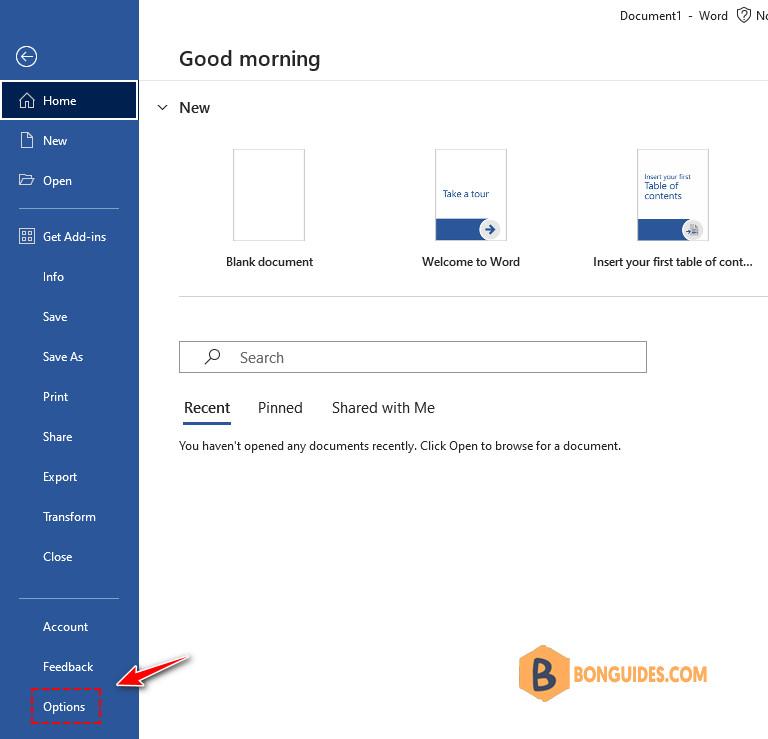Image resolution: width=768 pixels, height=739 pixels.
Task: Switch to the Pinned tab
Action: (x=280, y=408)
